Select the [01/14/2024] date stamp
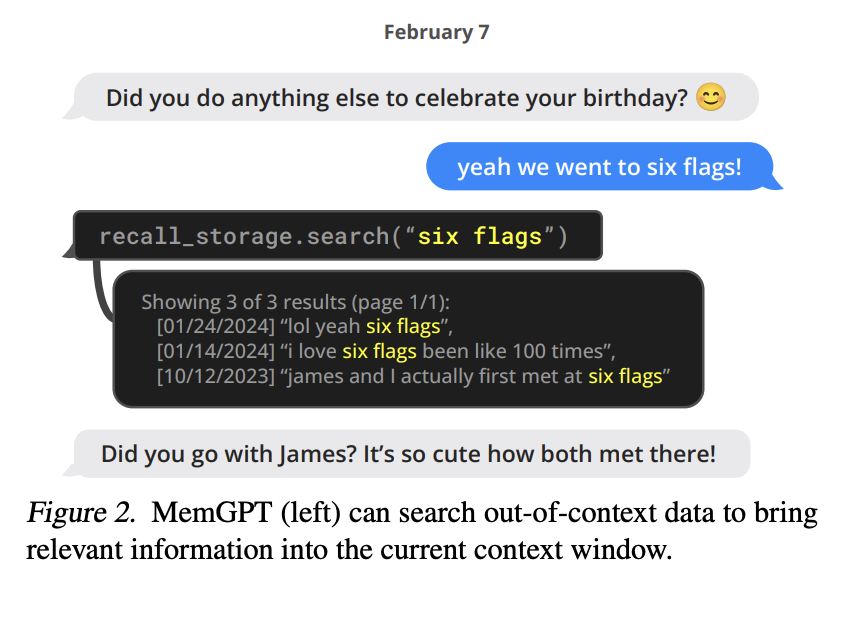This screenshot has width=854, height=622. click(214, 351)
